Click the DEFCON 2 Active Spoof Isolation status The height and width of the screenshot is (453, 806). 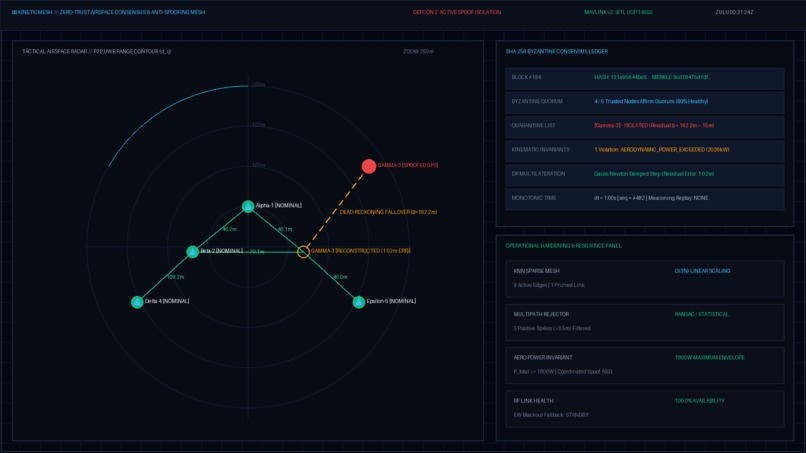point(456,12)
